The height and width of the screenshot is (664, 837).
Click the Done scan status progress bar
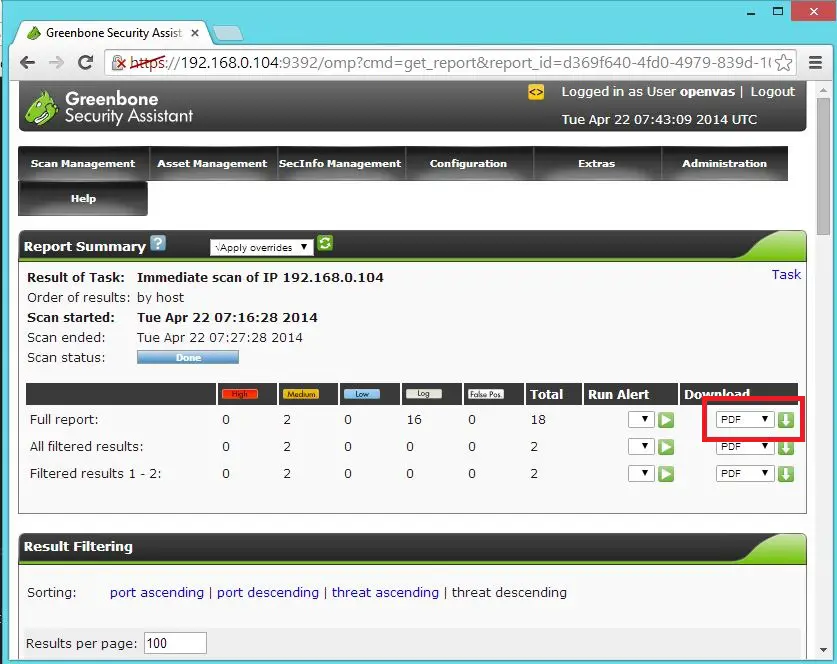[x=188, y=357]
